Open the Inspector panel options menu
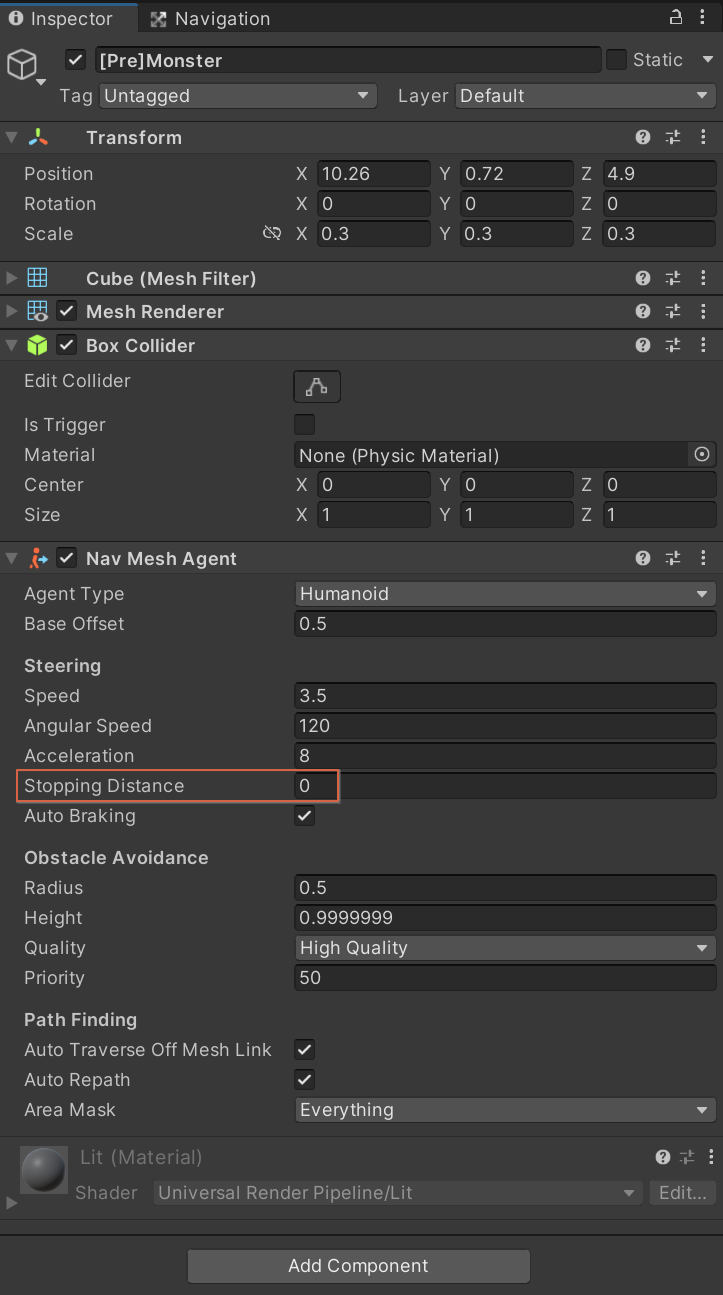The width and height of the screenshot is (723, 1295). [705, 17]
